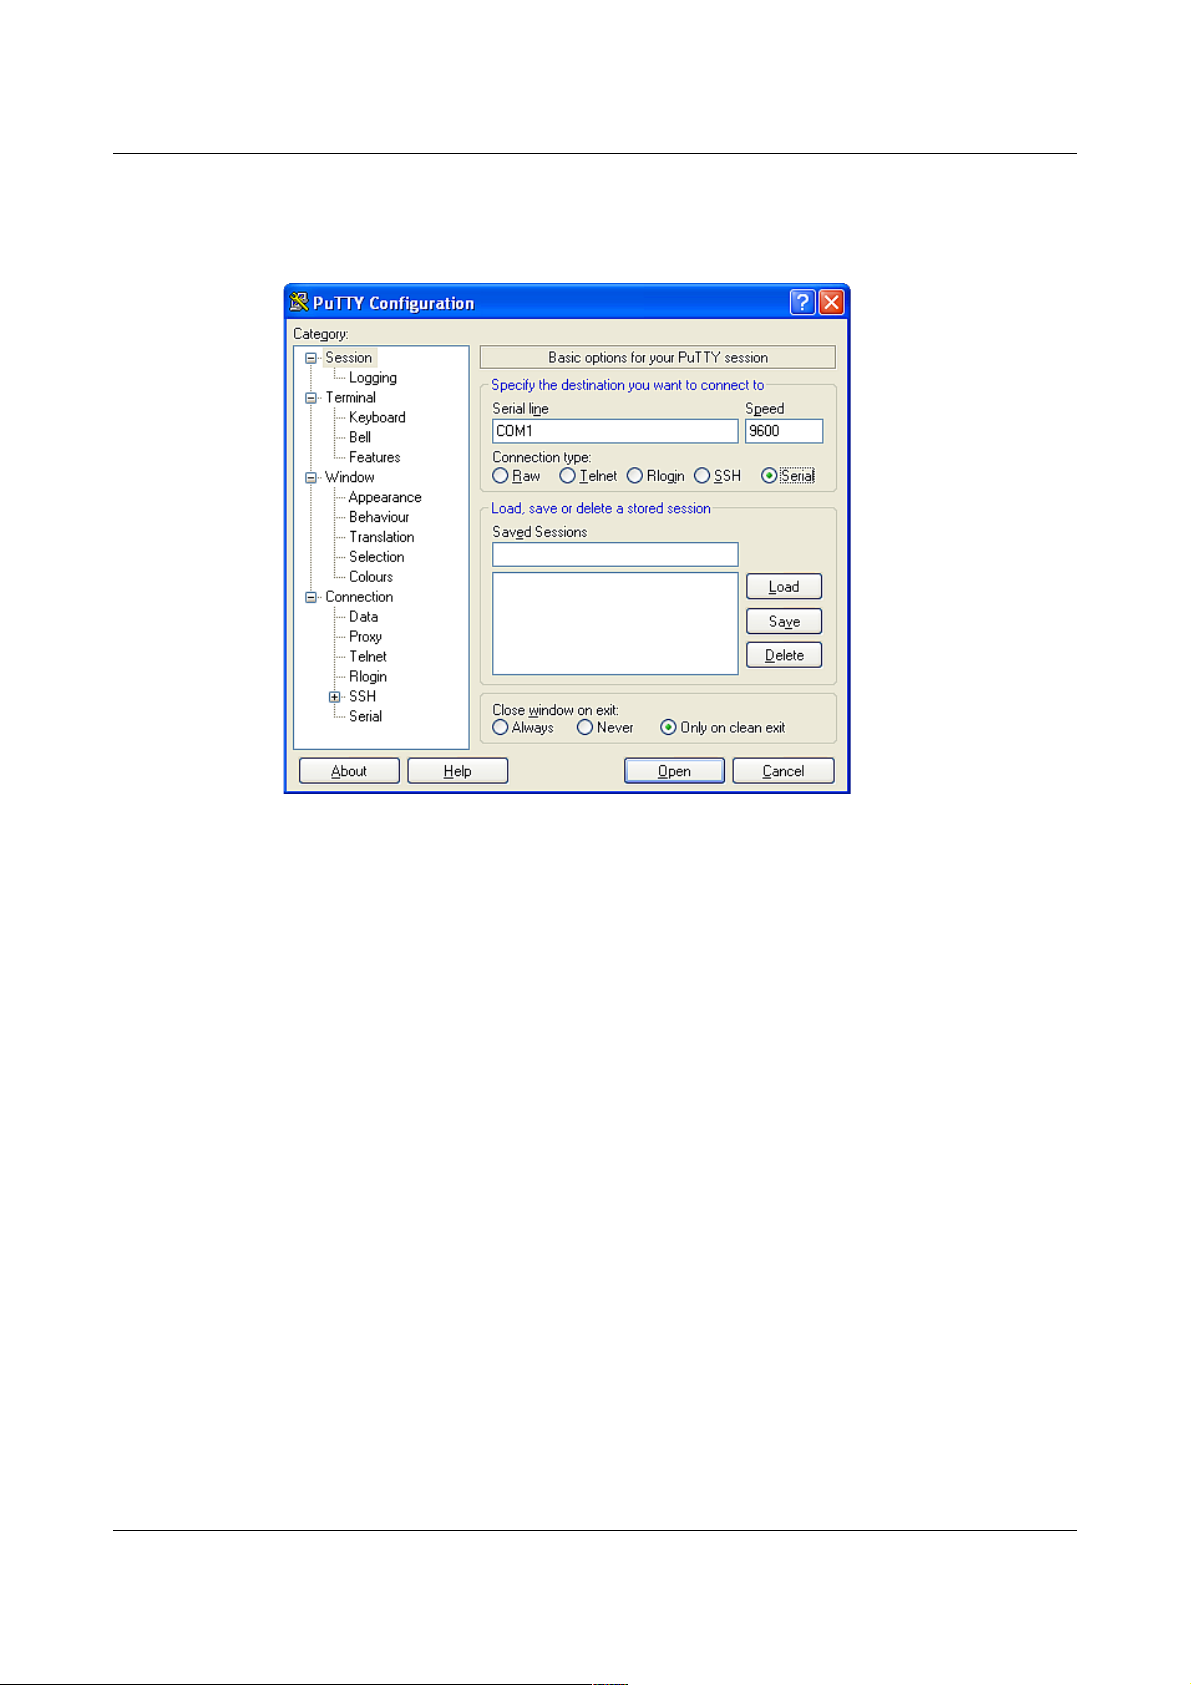Click the Help button
The image size is (1191, 1685).
point(458,771)
